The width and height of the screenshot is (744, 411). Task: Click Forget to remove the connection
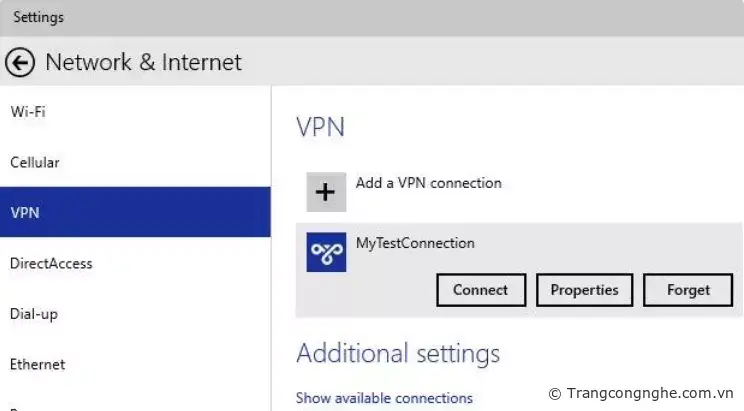689,290
